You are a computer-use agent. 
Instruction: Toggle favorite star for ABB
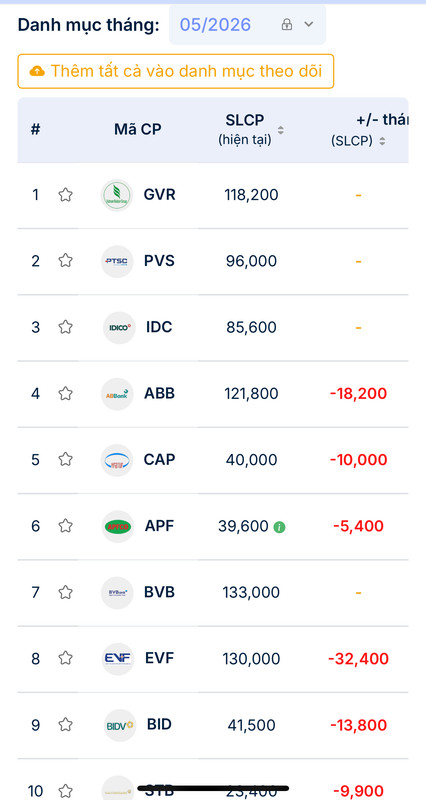pyautogui.click(x=65, y=394)
